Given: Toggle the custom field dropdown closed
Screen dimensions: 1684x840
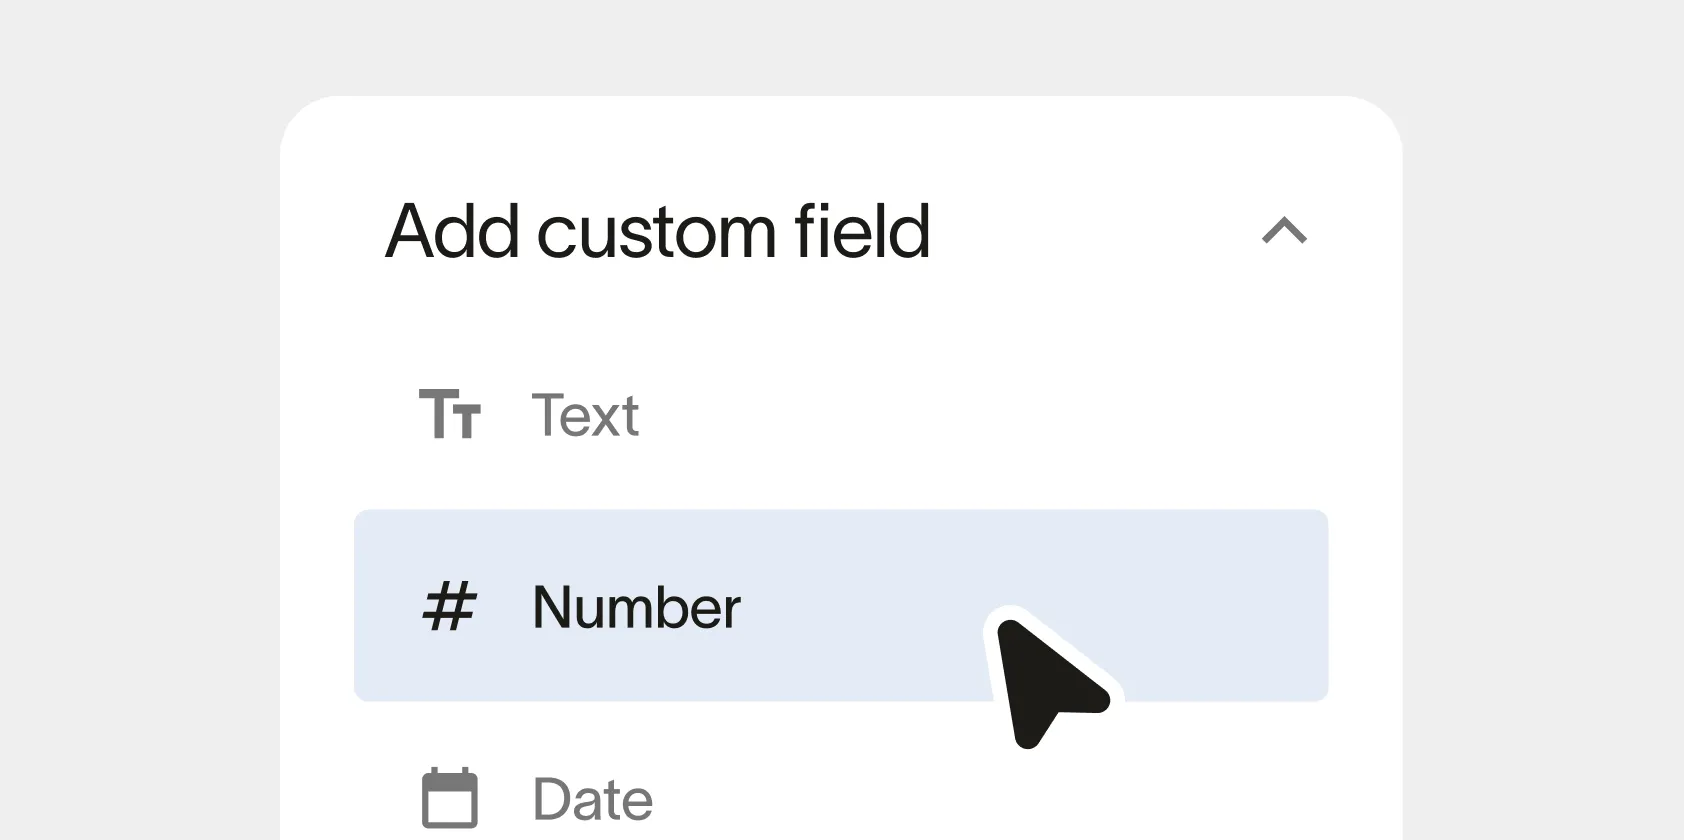Looking at the screenshot, I should point(1284,231).
